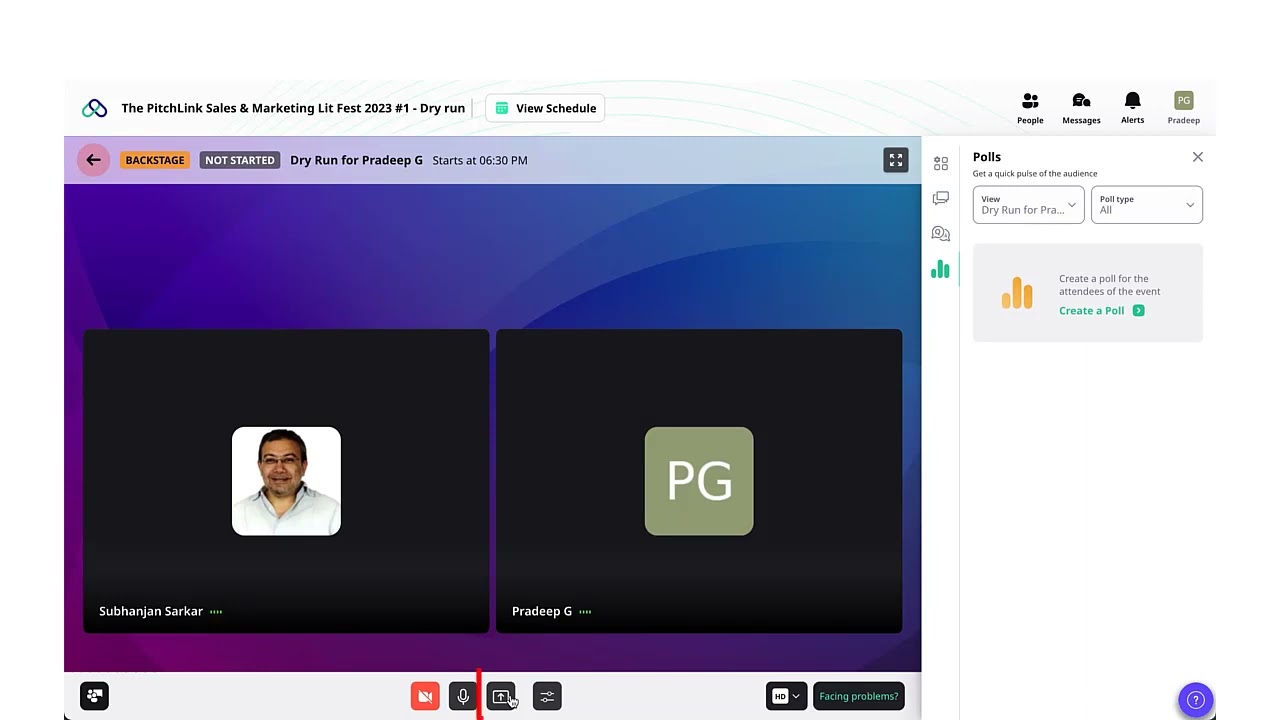
Task: Click the event title PitchLink Lit Fest
Action: tap(293, 108)
